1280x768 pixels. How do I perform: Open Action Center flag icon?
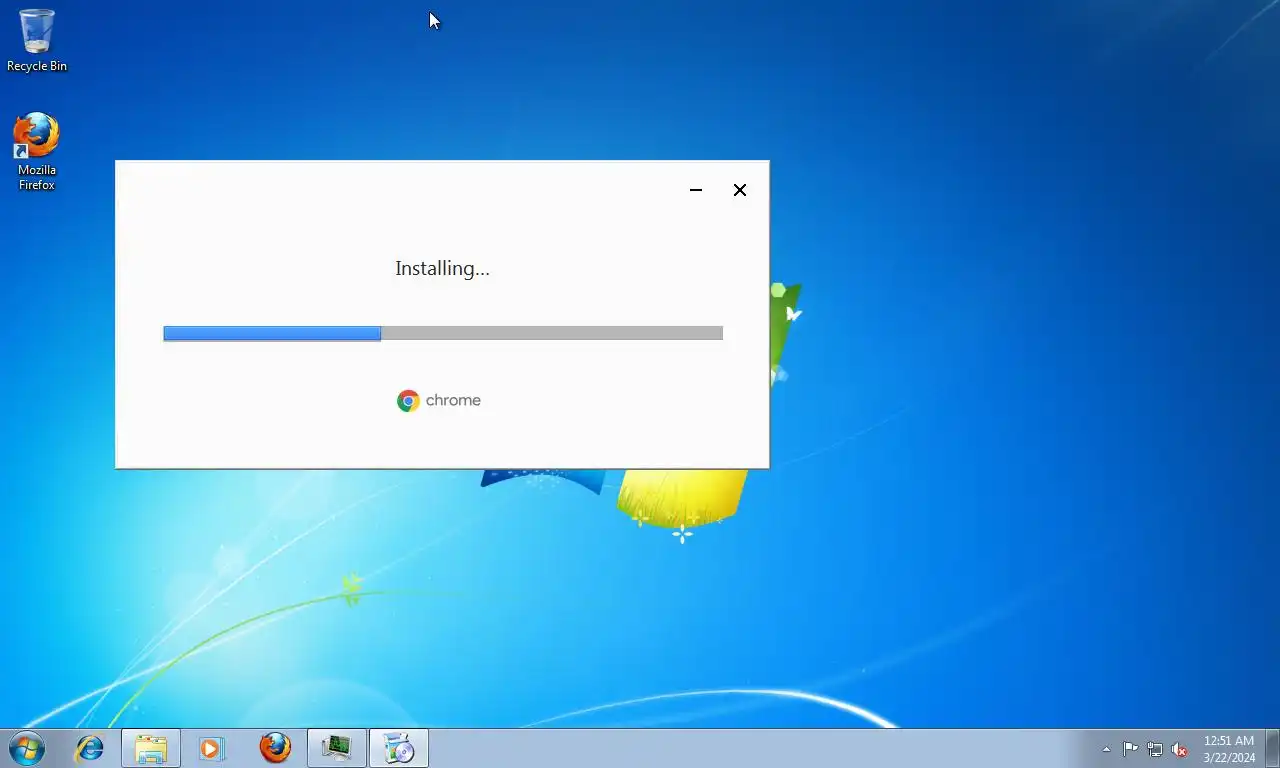[x=1130, y=749]
